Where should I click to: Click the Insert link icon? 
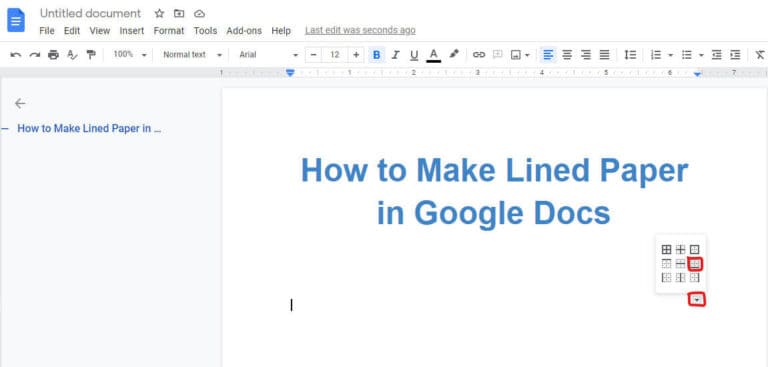point(479,55)
